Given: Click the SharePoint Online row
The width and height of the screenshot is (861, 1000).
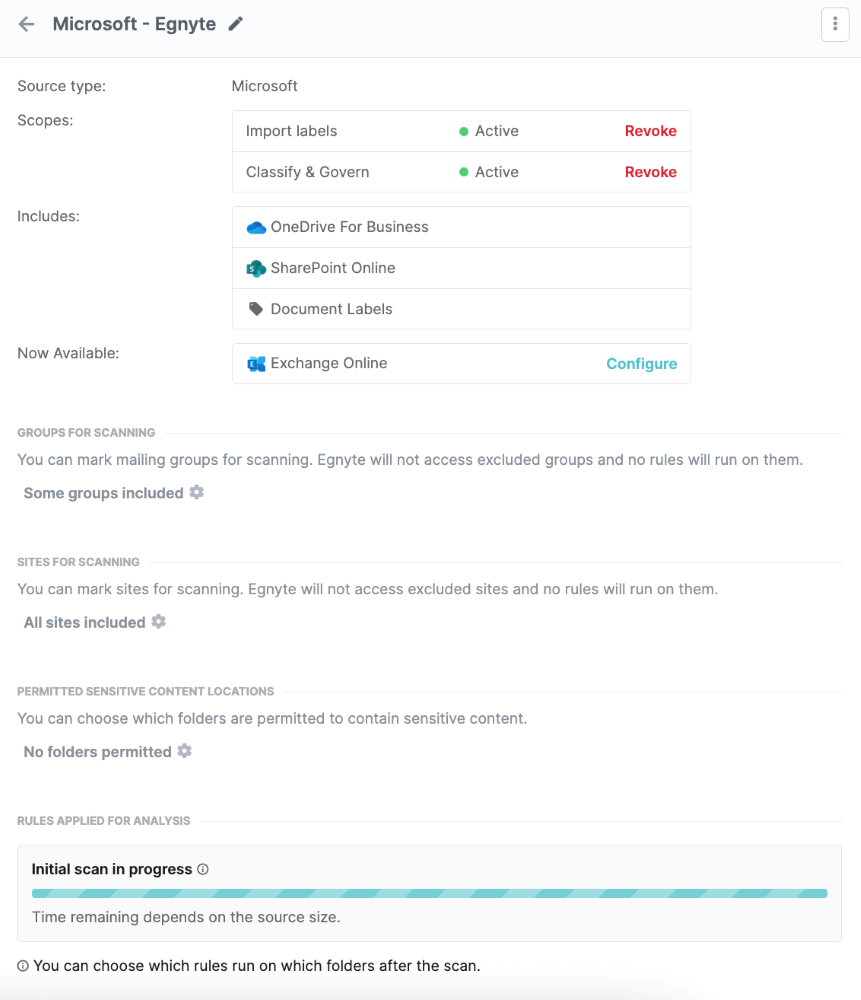Looking at the screenshot, I should (x=461, y=268).
